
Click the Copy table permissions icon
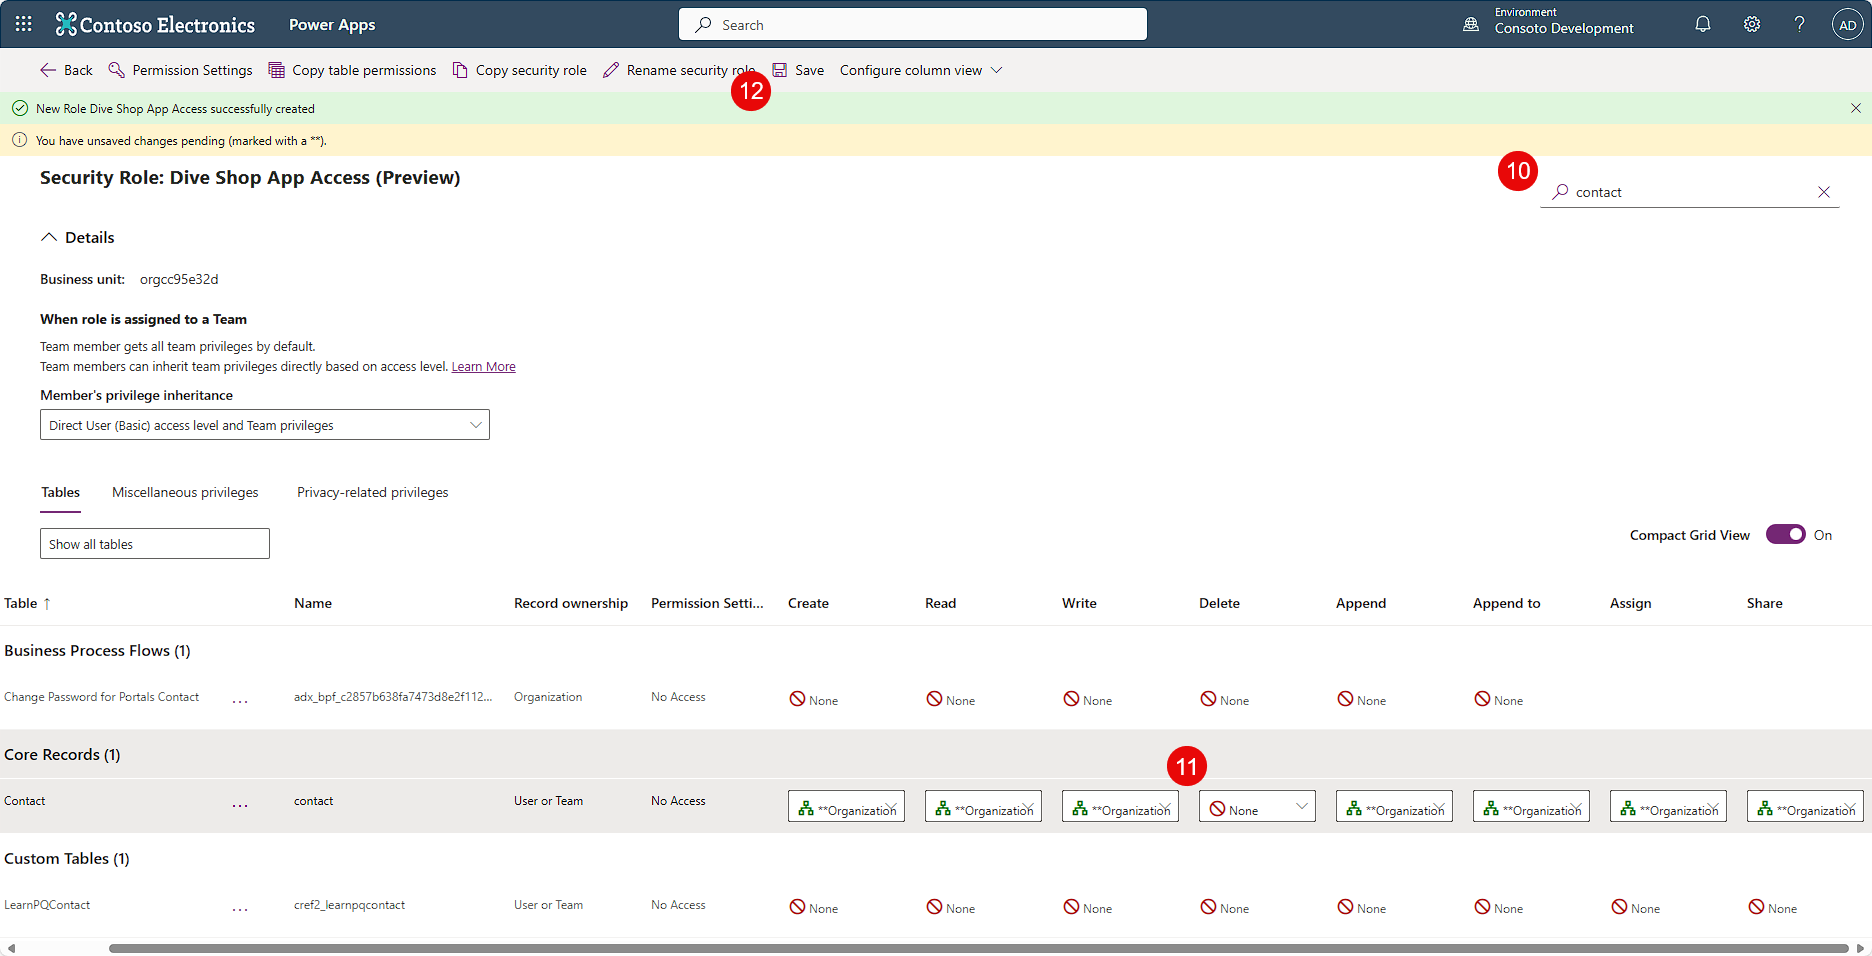pyautogui.click(x=276, y=70)
